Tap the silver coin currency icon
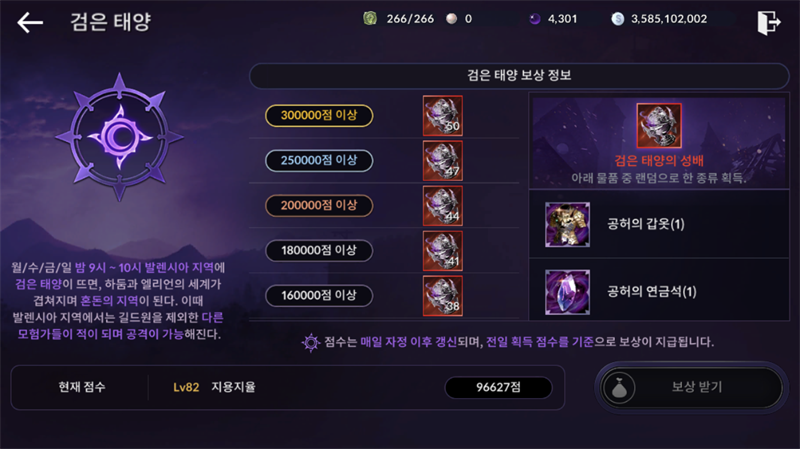 coord(617,19)
